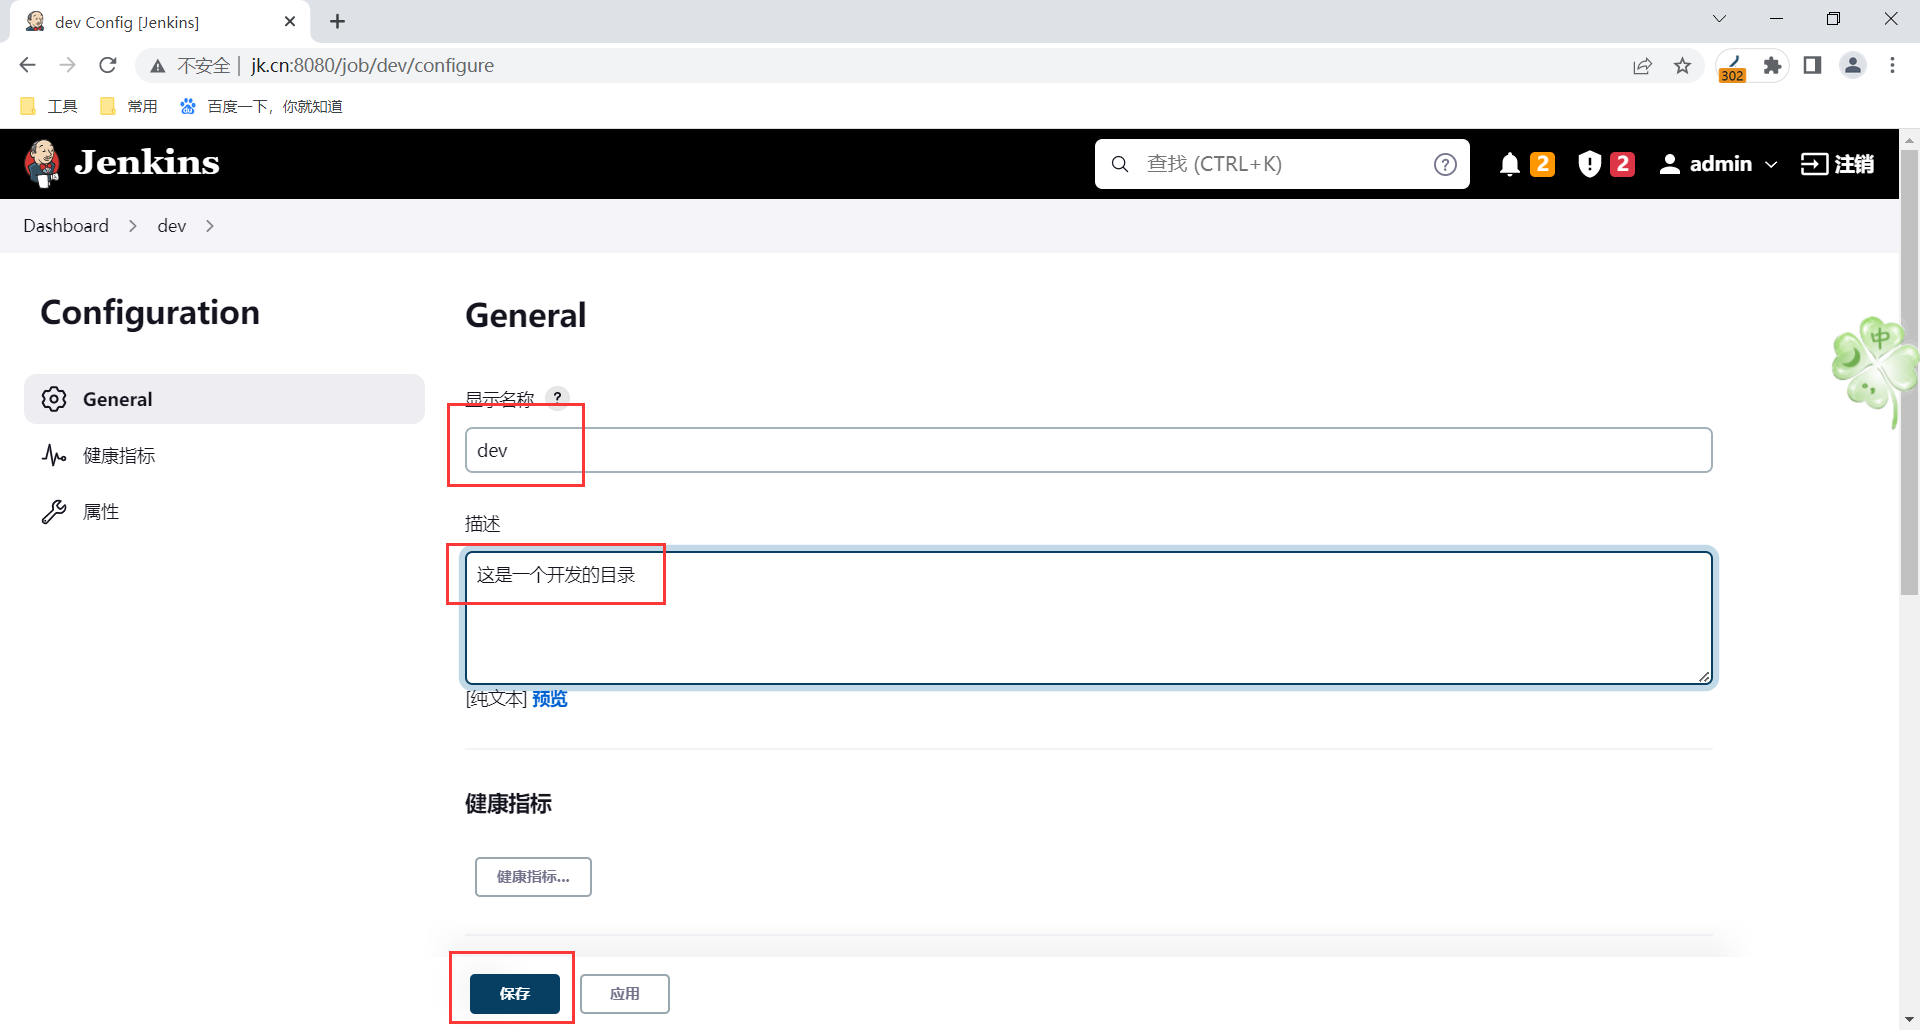Toggle the browser side panel icon
Viewport: 1920px width, 1030px height.
tap(1812, 65)
